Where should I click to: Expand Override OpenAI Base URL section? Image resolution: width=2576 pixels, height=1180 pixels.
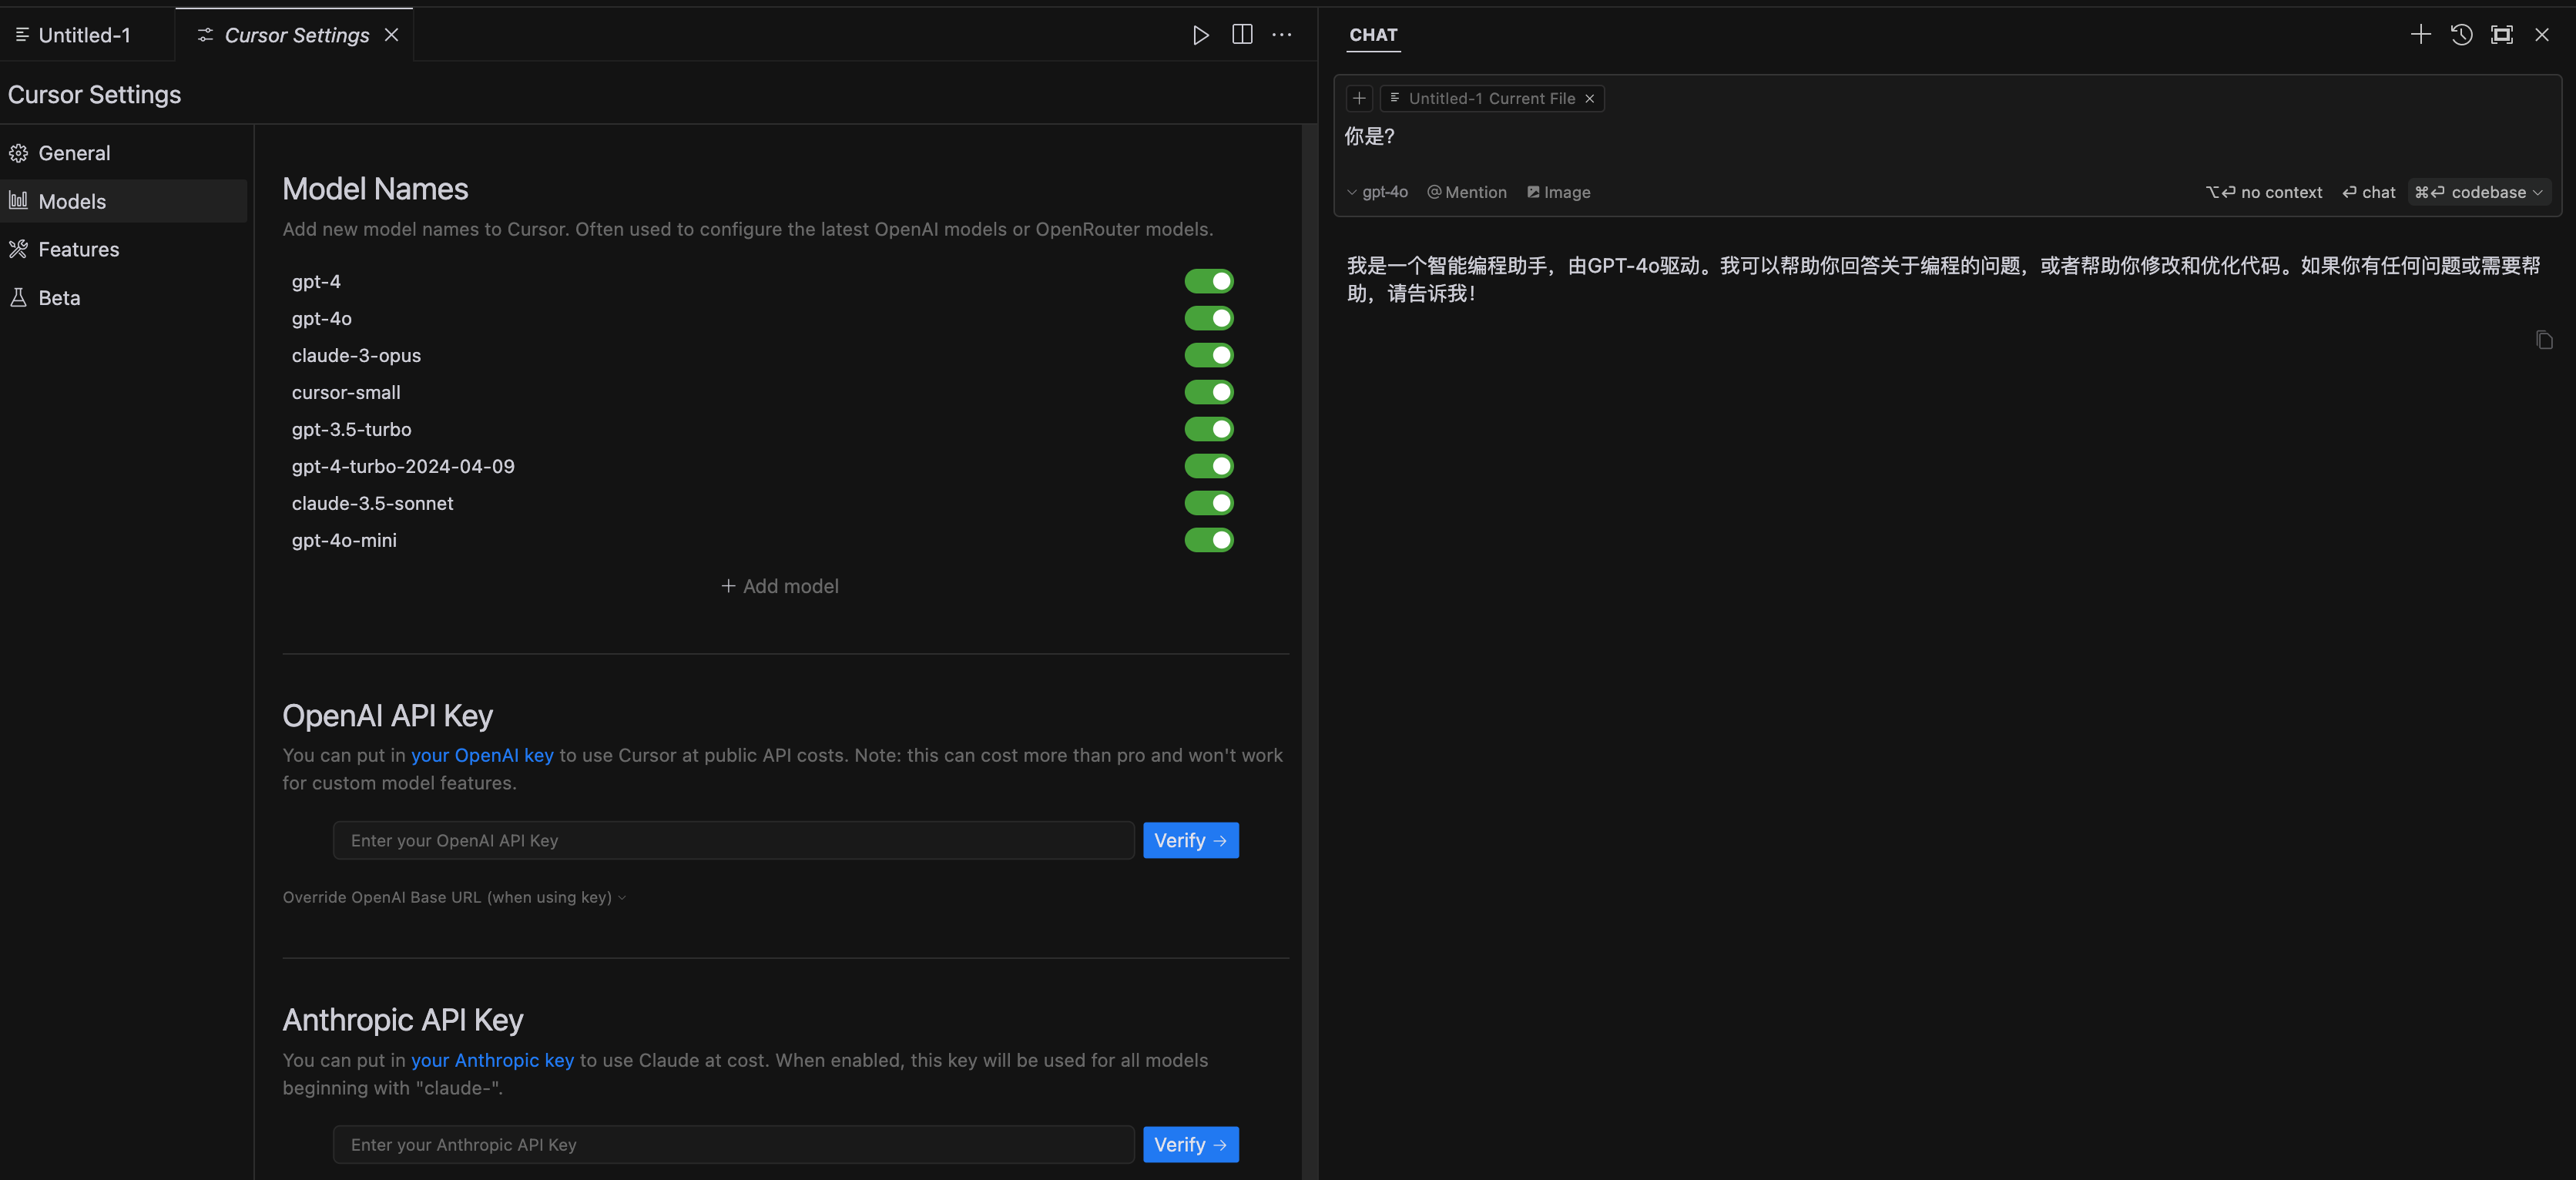click(454, 897)
